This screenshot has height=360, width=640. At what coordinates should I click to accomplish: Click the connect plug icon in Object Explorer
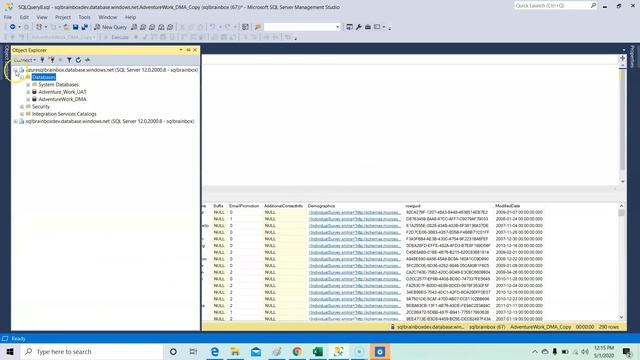click(x=42, y=60)
